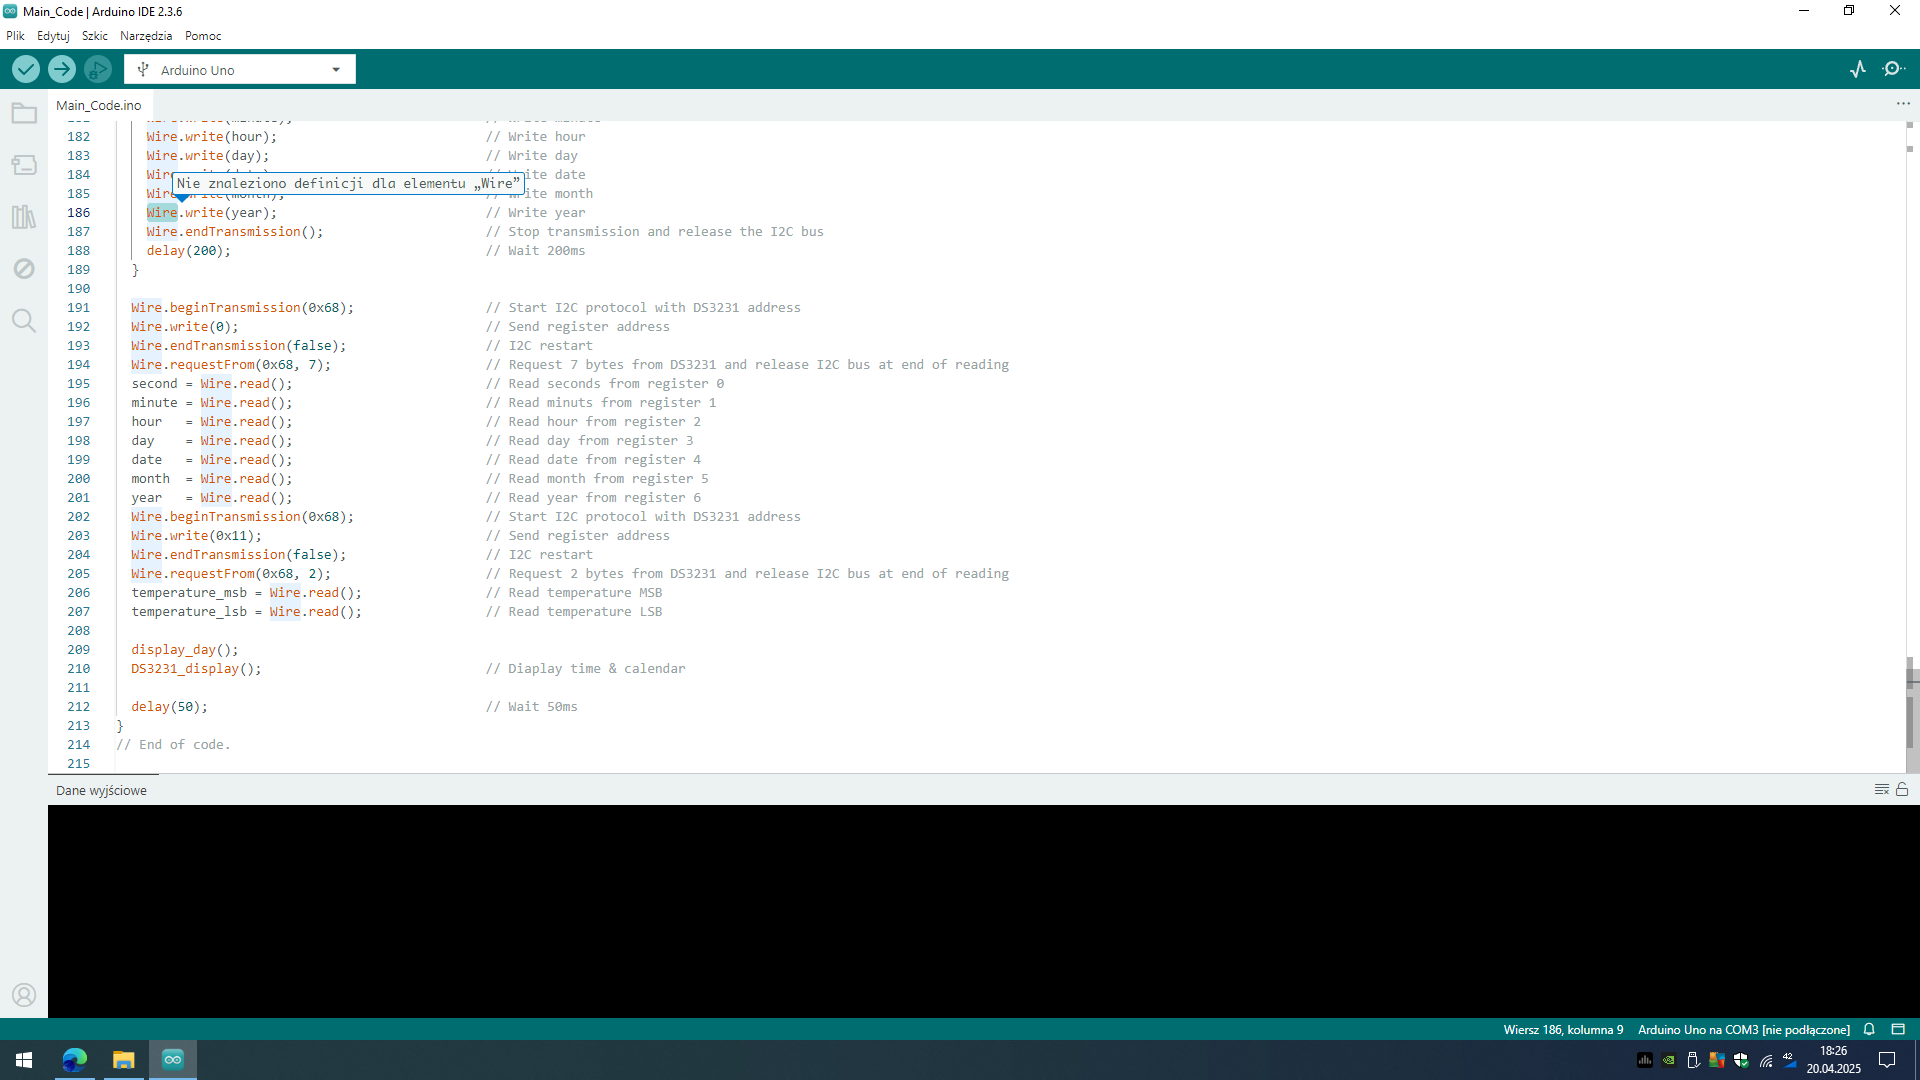Open the Sketchbook panel in the sidebar
The width and height of the screenshot is (1920, 1080).
click(23, 113)
